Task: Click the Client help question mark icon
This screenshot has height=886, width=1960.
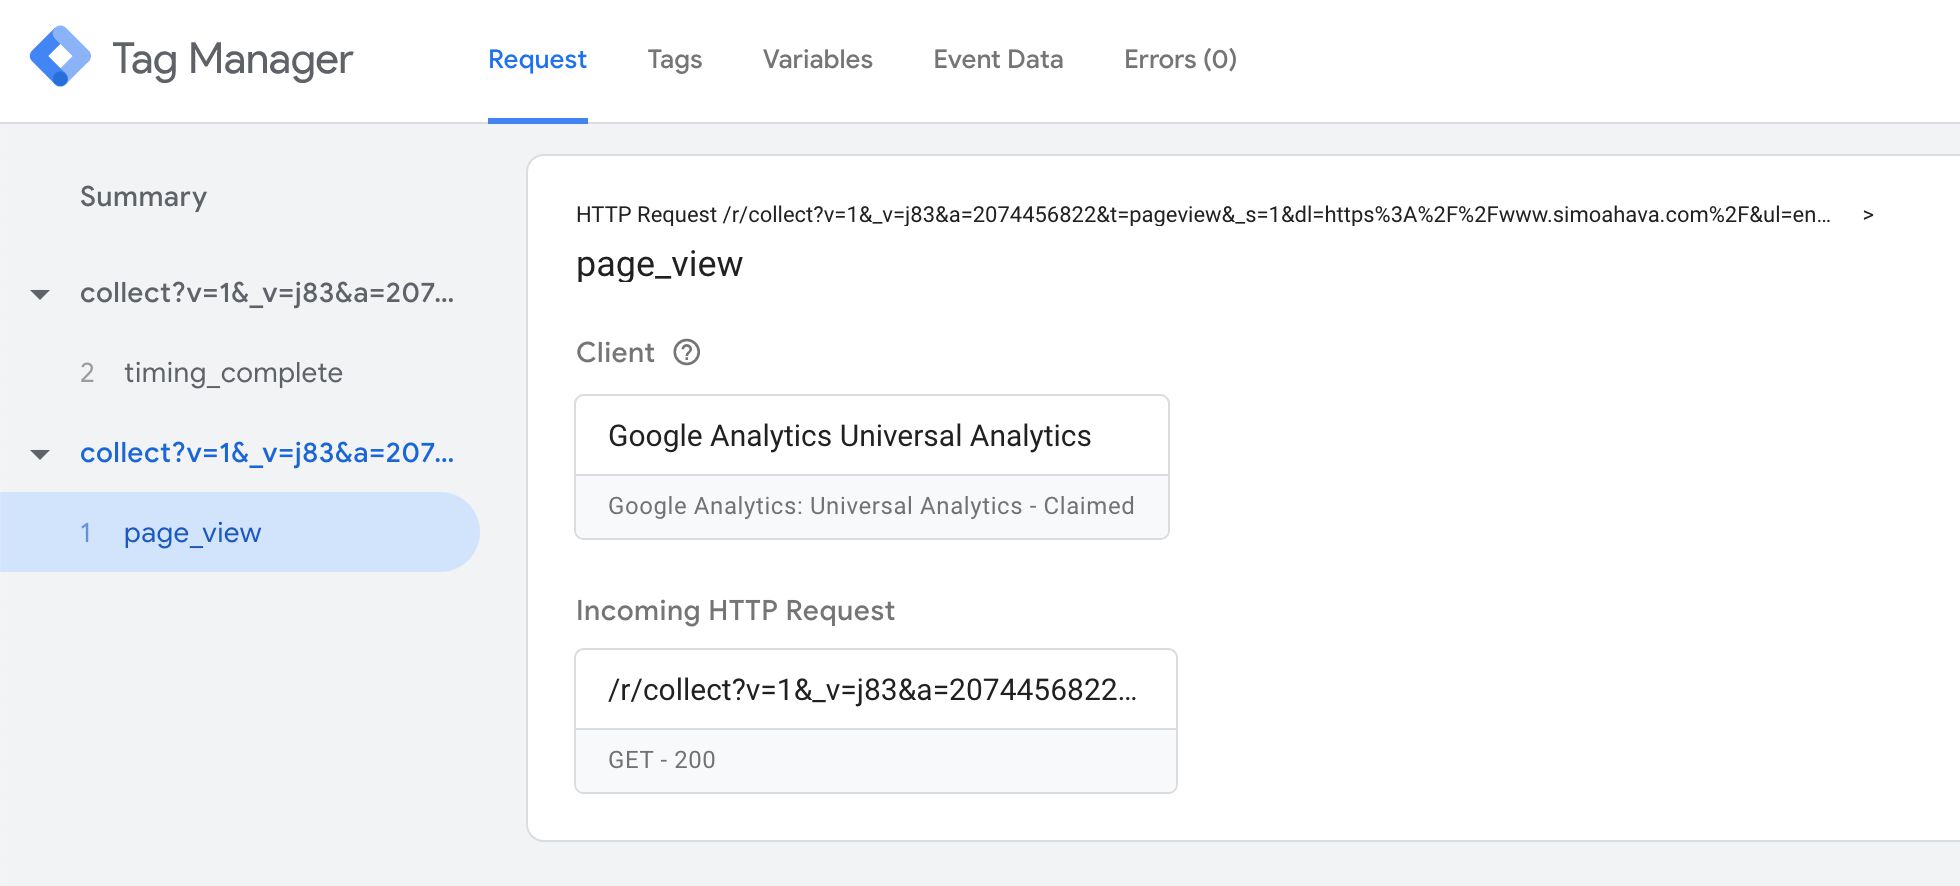Action: (686, 352)
